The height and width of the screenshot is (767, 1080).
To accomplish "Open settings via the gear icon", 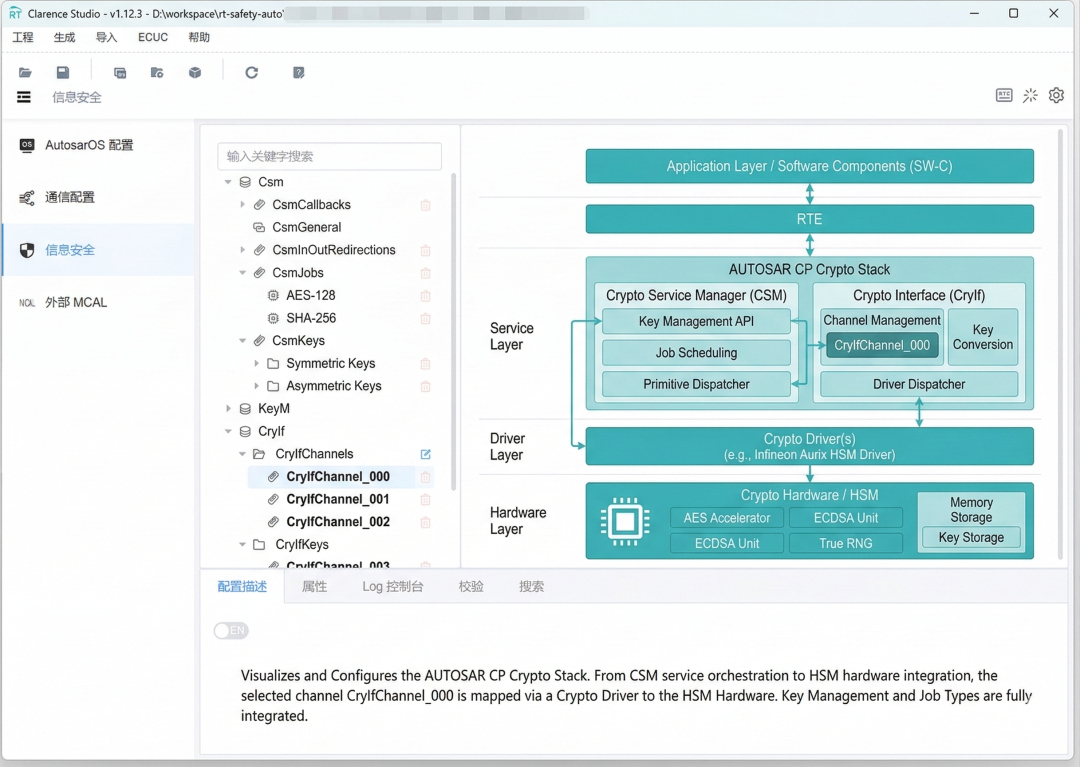I will [1056, 96].
